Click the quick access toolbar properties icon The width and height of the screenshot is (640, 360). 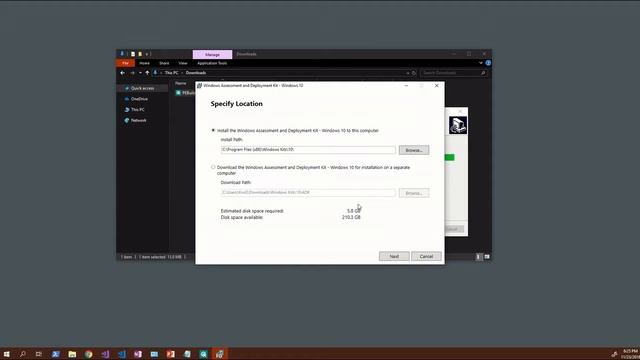[x=133, y=54]
